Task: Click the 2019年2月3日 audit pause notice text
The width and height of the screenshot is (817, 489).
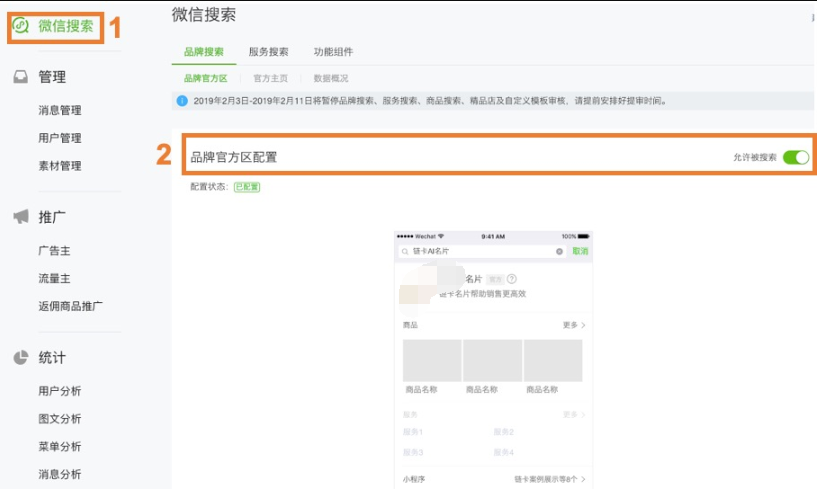Action: [430, 101]
